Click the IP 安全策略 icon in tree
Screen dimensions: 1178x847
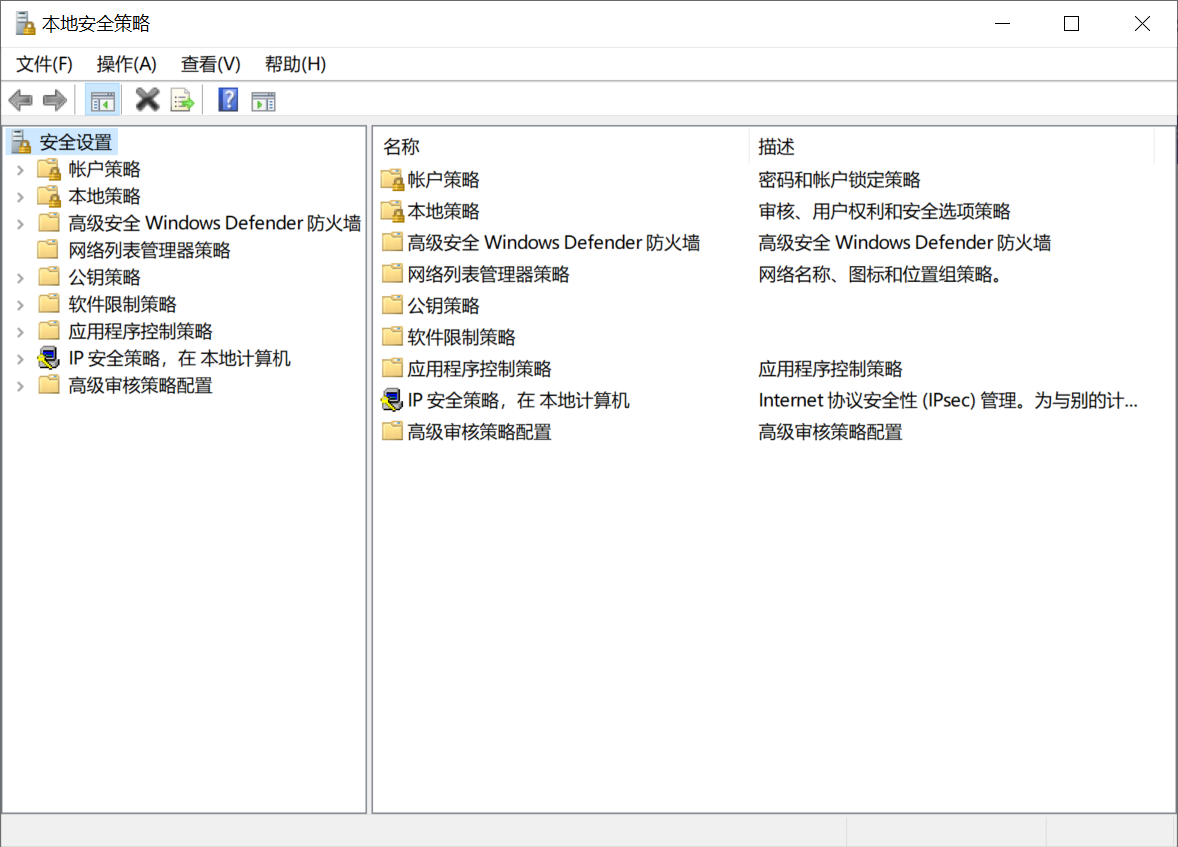(x=50, y=358)
